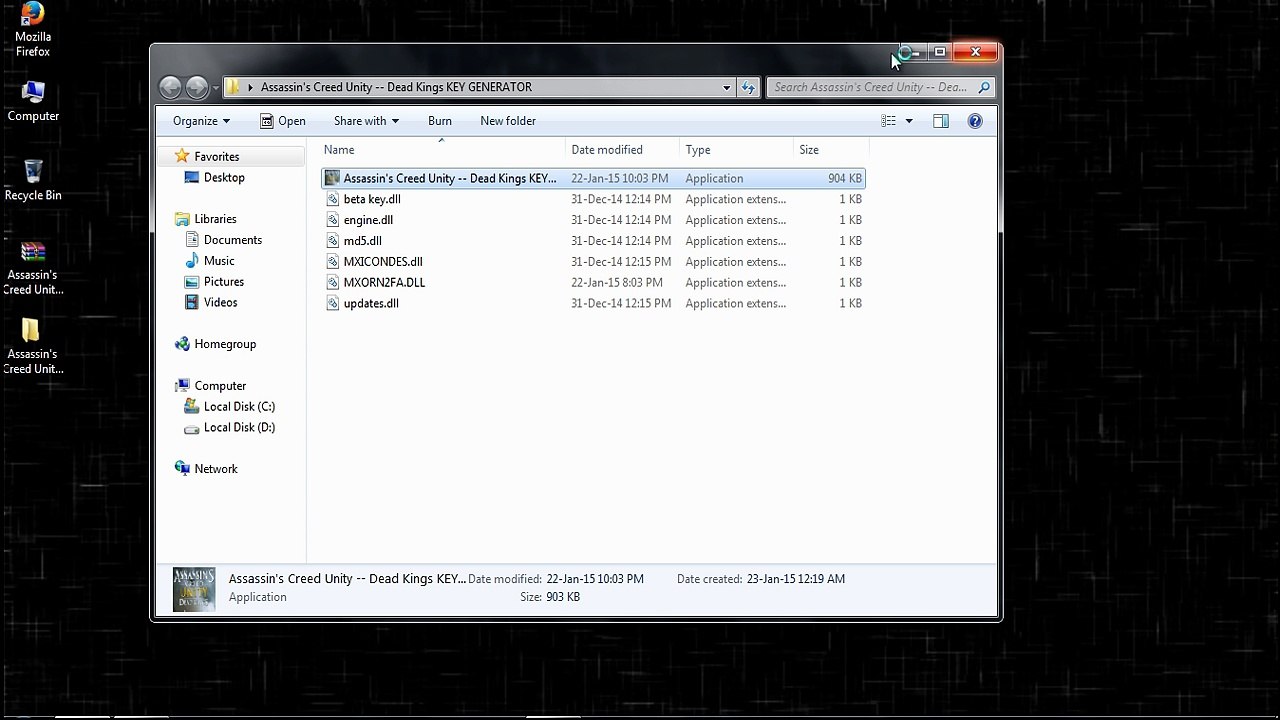Close the Explorer window
The height and width of the screenshot is (720, 1280).
[975, 52]
